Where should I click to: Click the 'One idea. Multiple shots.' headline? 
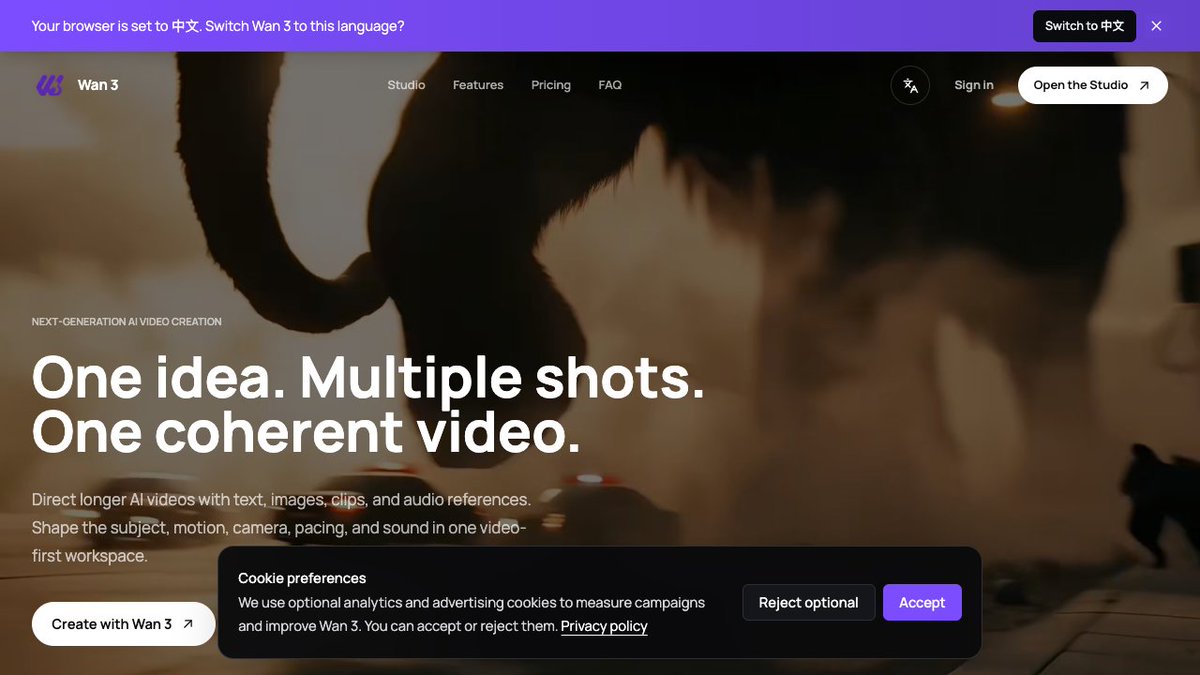coord(368,378)
